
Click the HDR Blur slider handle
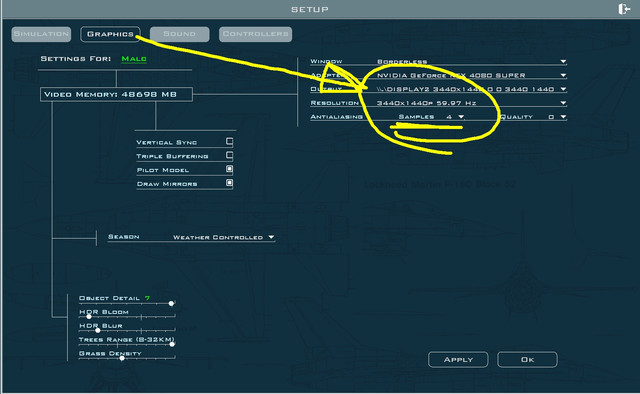(98, 330)
